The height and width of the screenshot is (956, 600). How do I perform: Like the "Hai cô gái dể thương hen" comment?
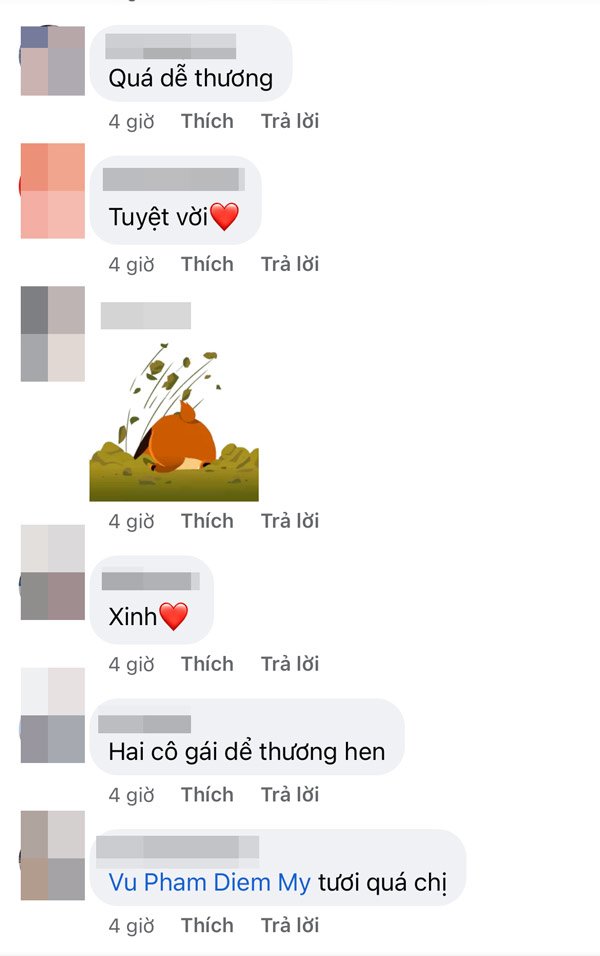tap(207, 795)
